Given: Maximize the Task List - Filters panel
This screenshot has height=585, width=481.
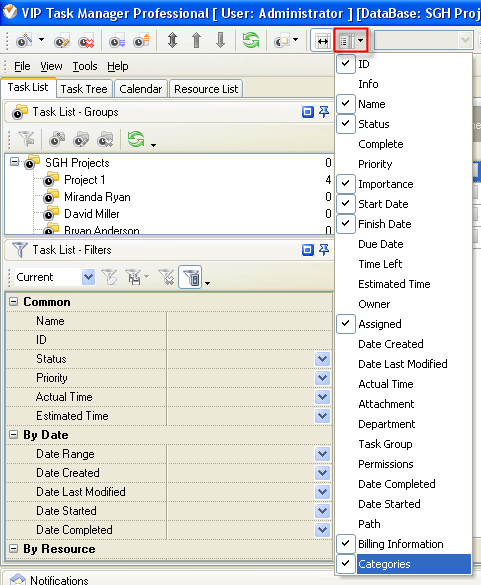Looking at the screenshot, I should click(307, 250).
